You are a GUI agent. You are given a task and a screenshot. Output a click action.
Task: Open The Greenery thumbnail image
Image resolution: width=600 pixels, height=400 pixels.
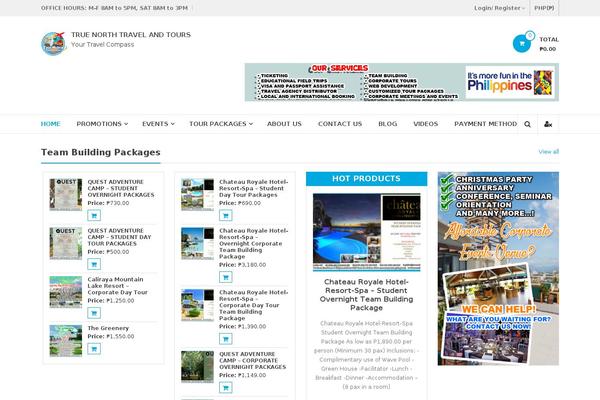click(x=65, y=341)
